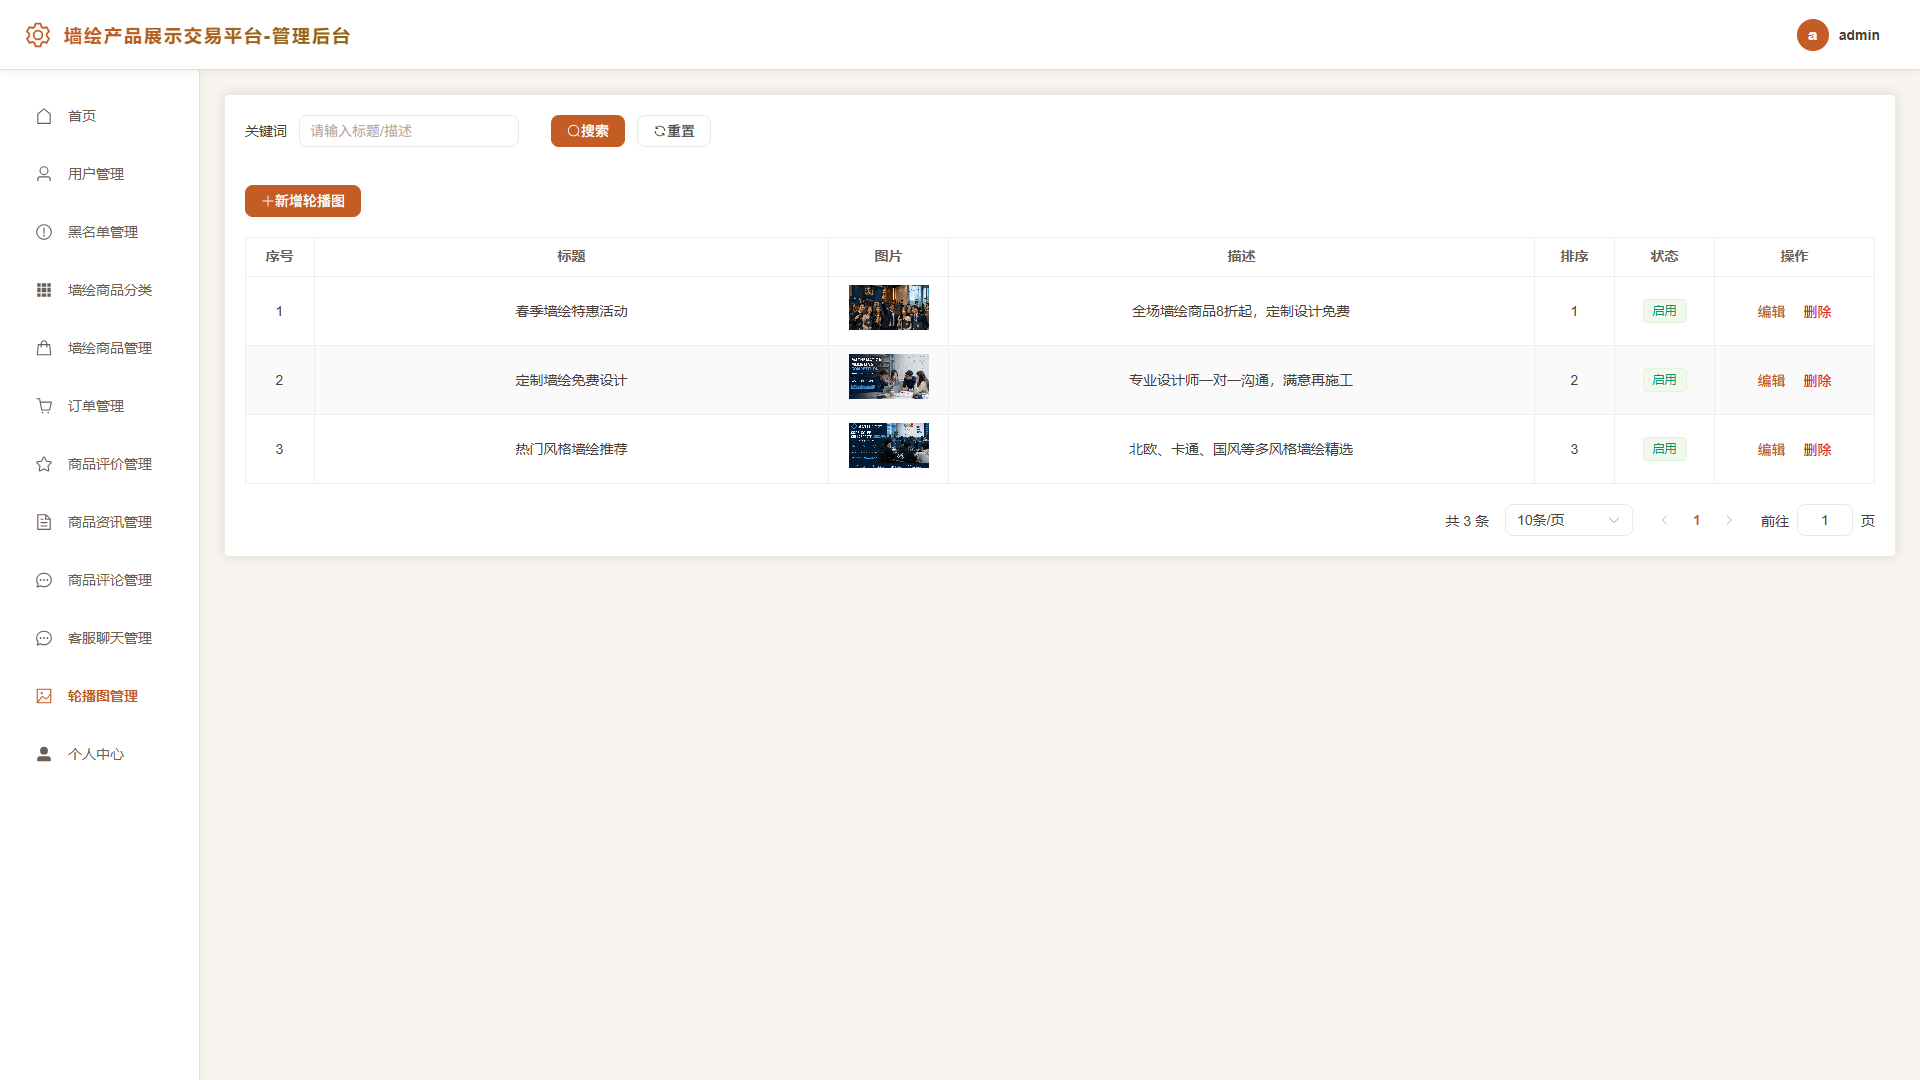Edit the 春季墙绘特惠活动 row
The image size is (1920, 1080).
(x=1771, y=312)
